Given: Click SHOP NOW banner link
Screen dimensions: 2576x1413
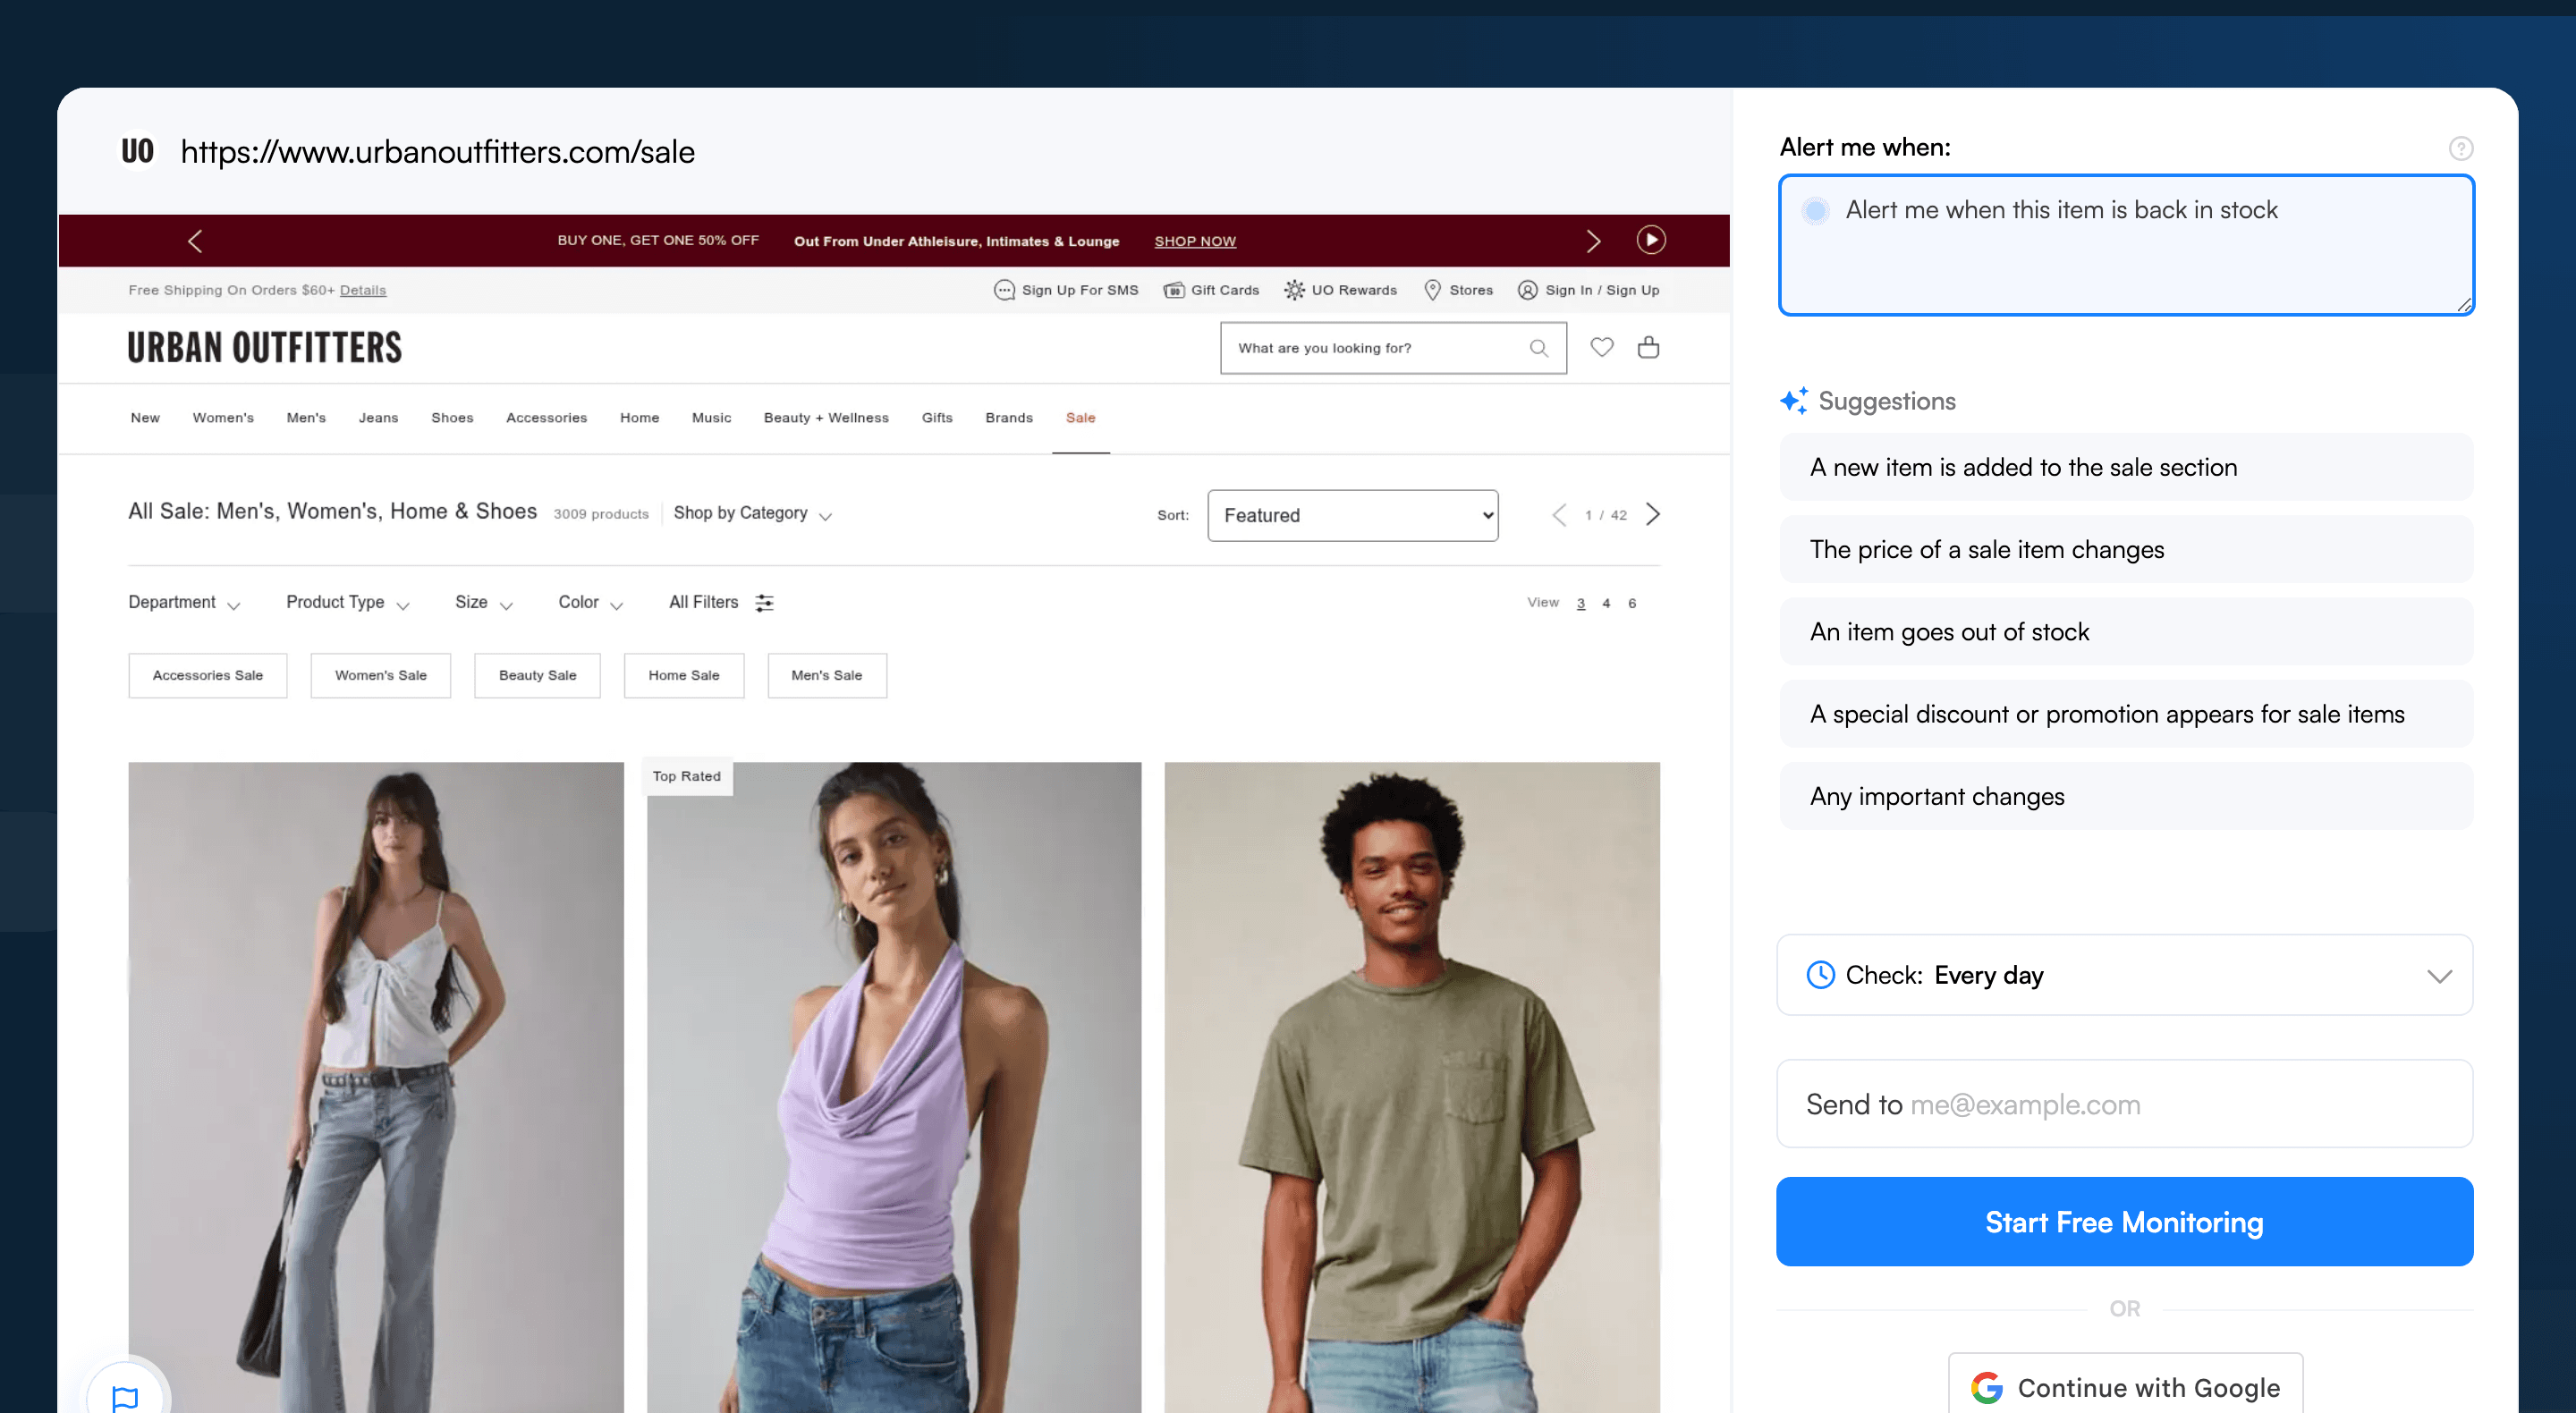Looking at the screenshot, I should pos(1195,241).
